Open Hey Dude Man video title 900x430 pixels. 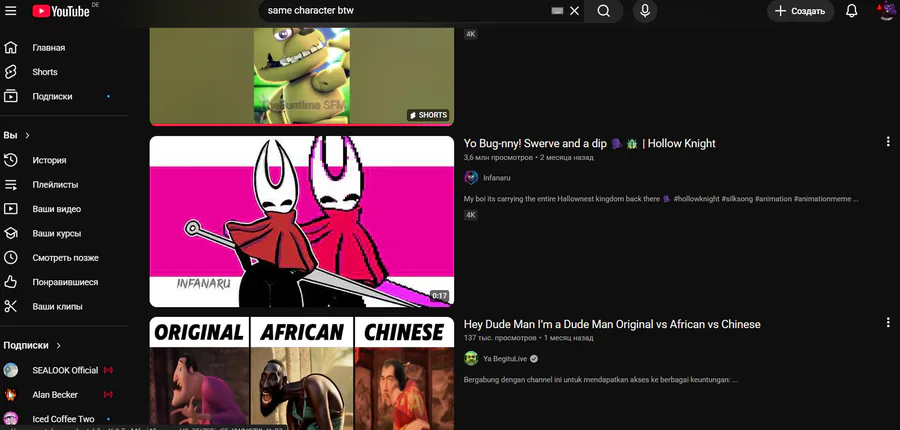point(612,324)
